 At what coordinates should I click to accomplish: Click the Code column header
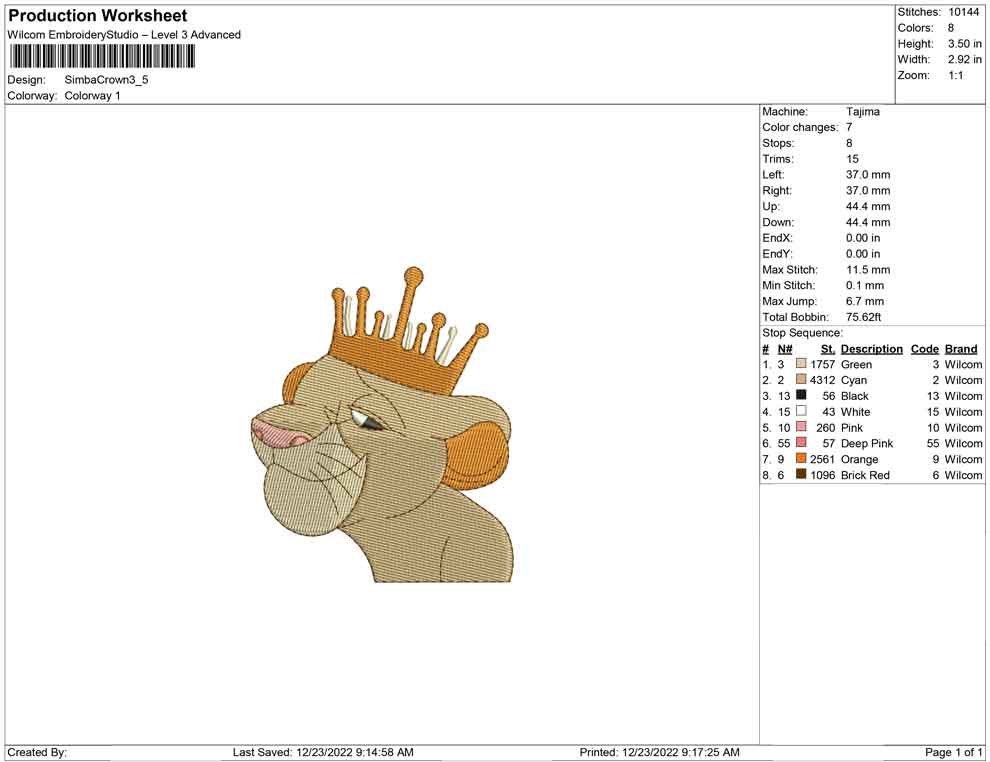point(924,349)
